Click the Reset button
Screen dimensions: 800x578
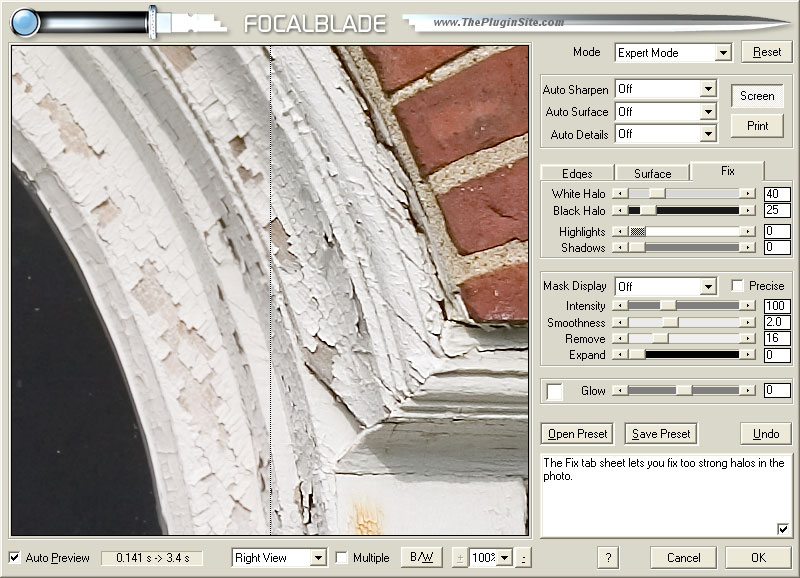point(766,52)
